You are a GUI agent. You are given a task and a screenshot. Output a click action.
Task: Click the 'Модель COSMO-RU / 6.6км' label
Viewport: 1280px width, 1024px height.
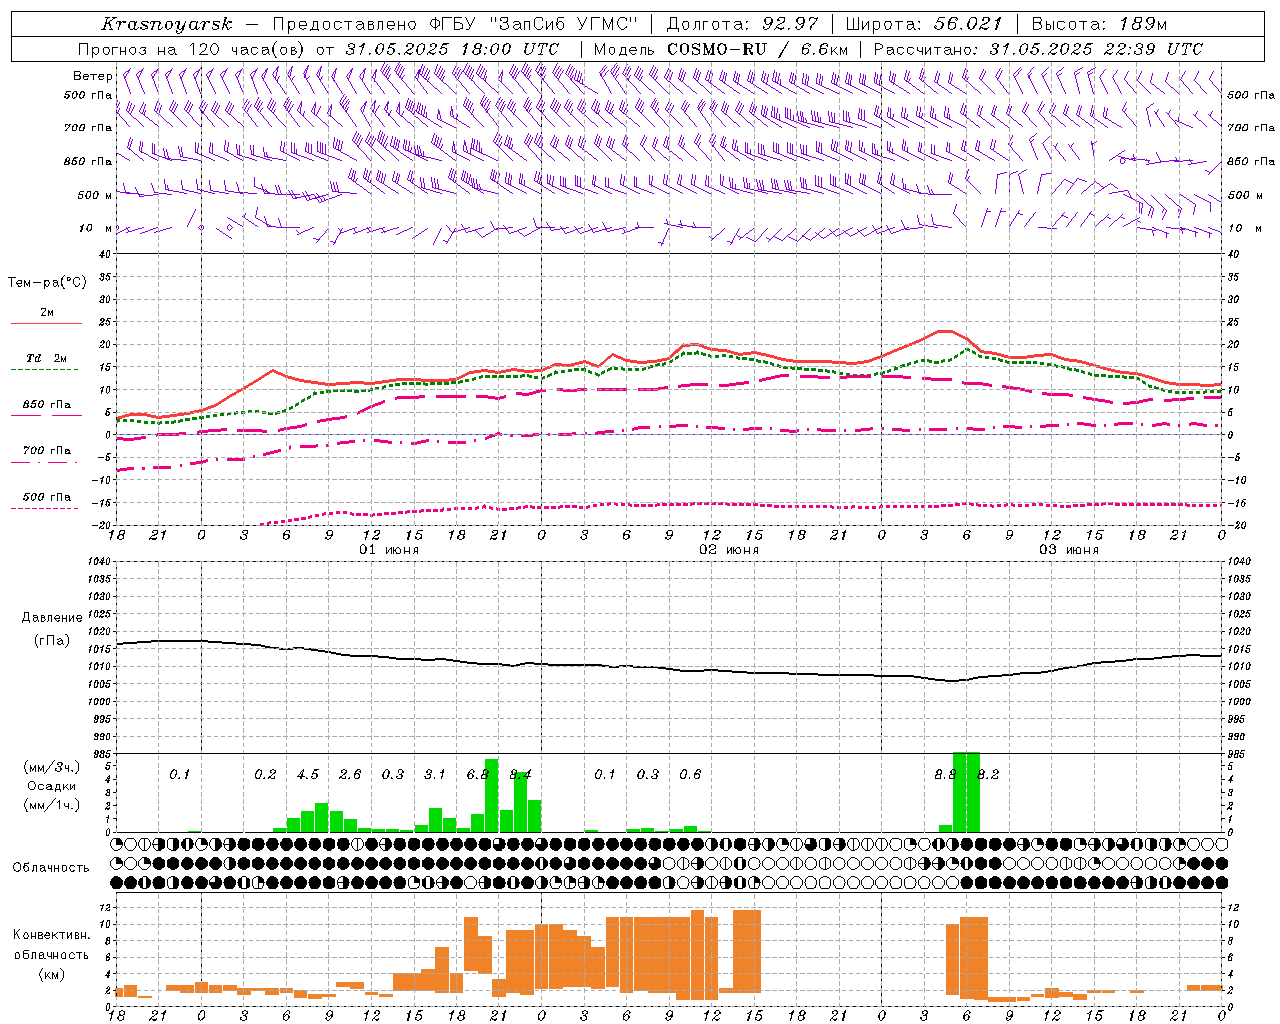(721, 49)
